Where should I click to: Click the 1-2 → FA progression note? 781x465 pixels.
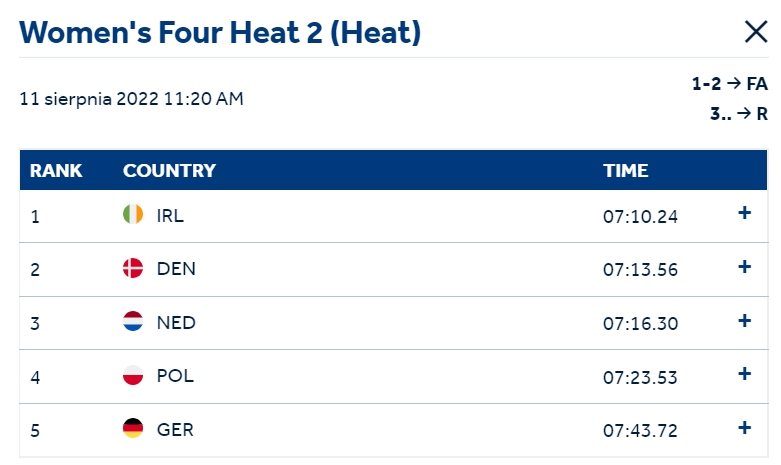pos(730,84)
